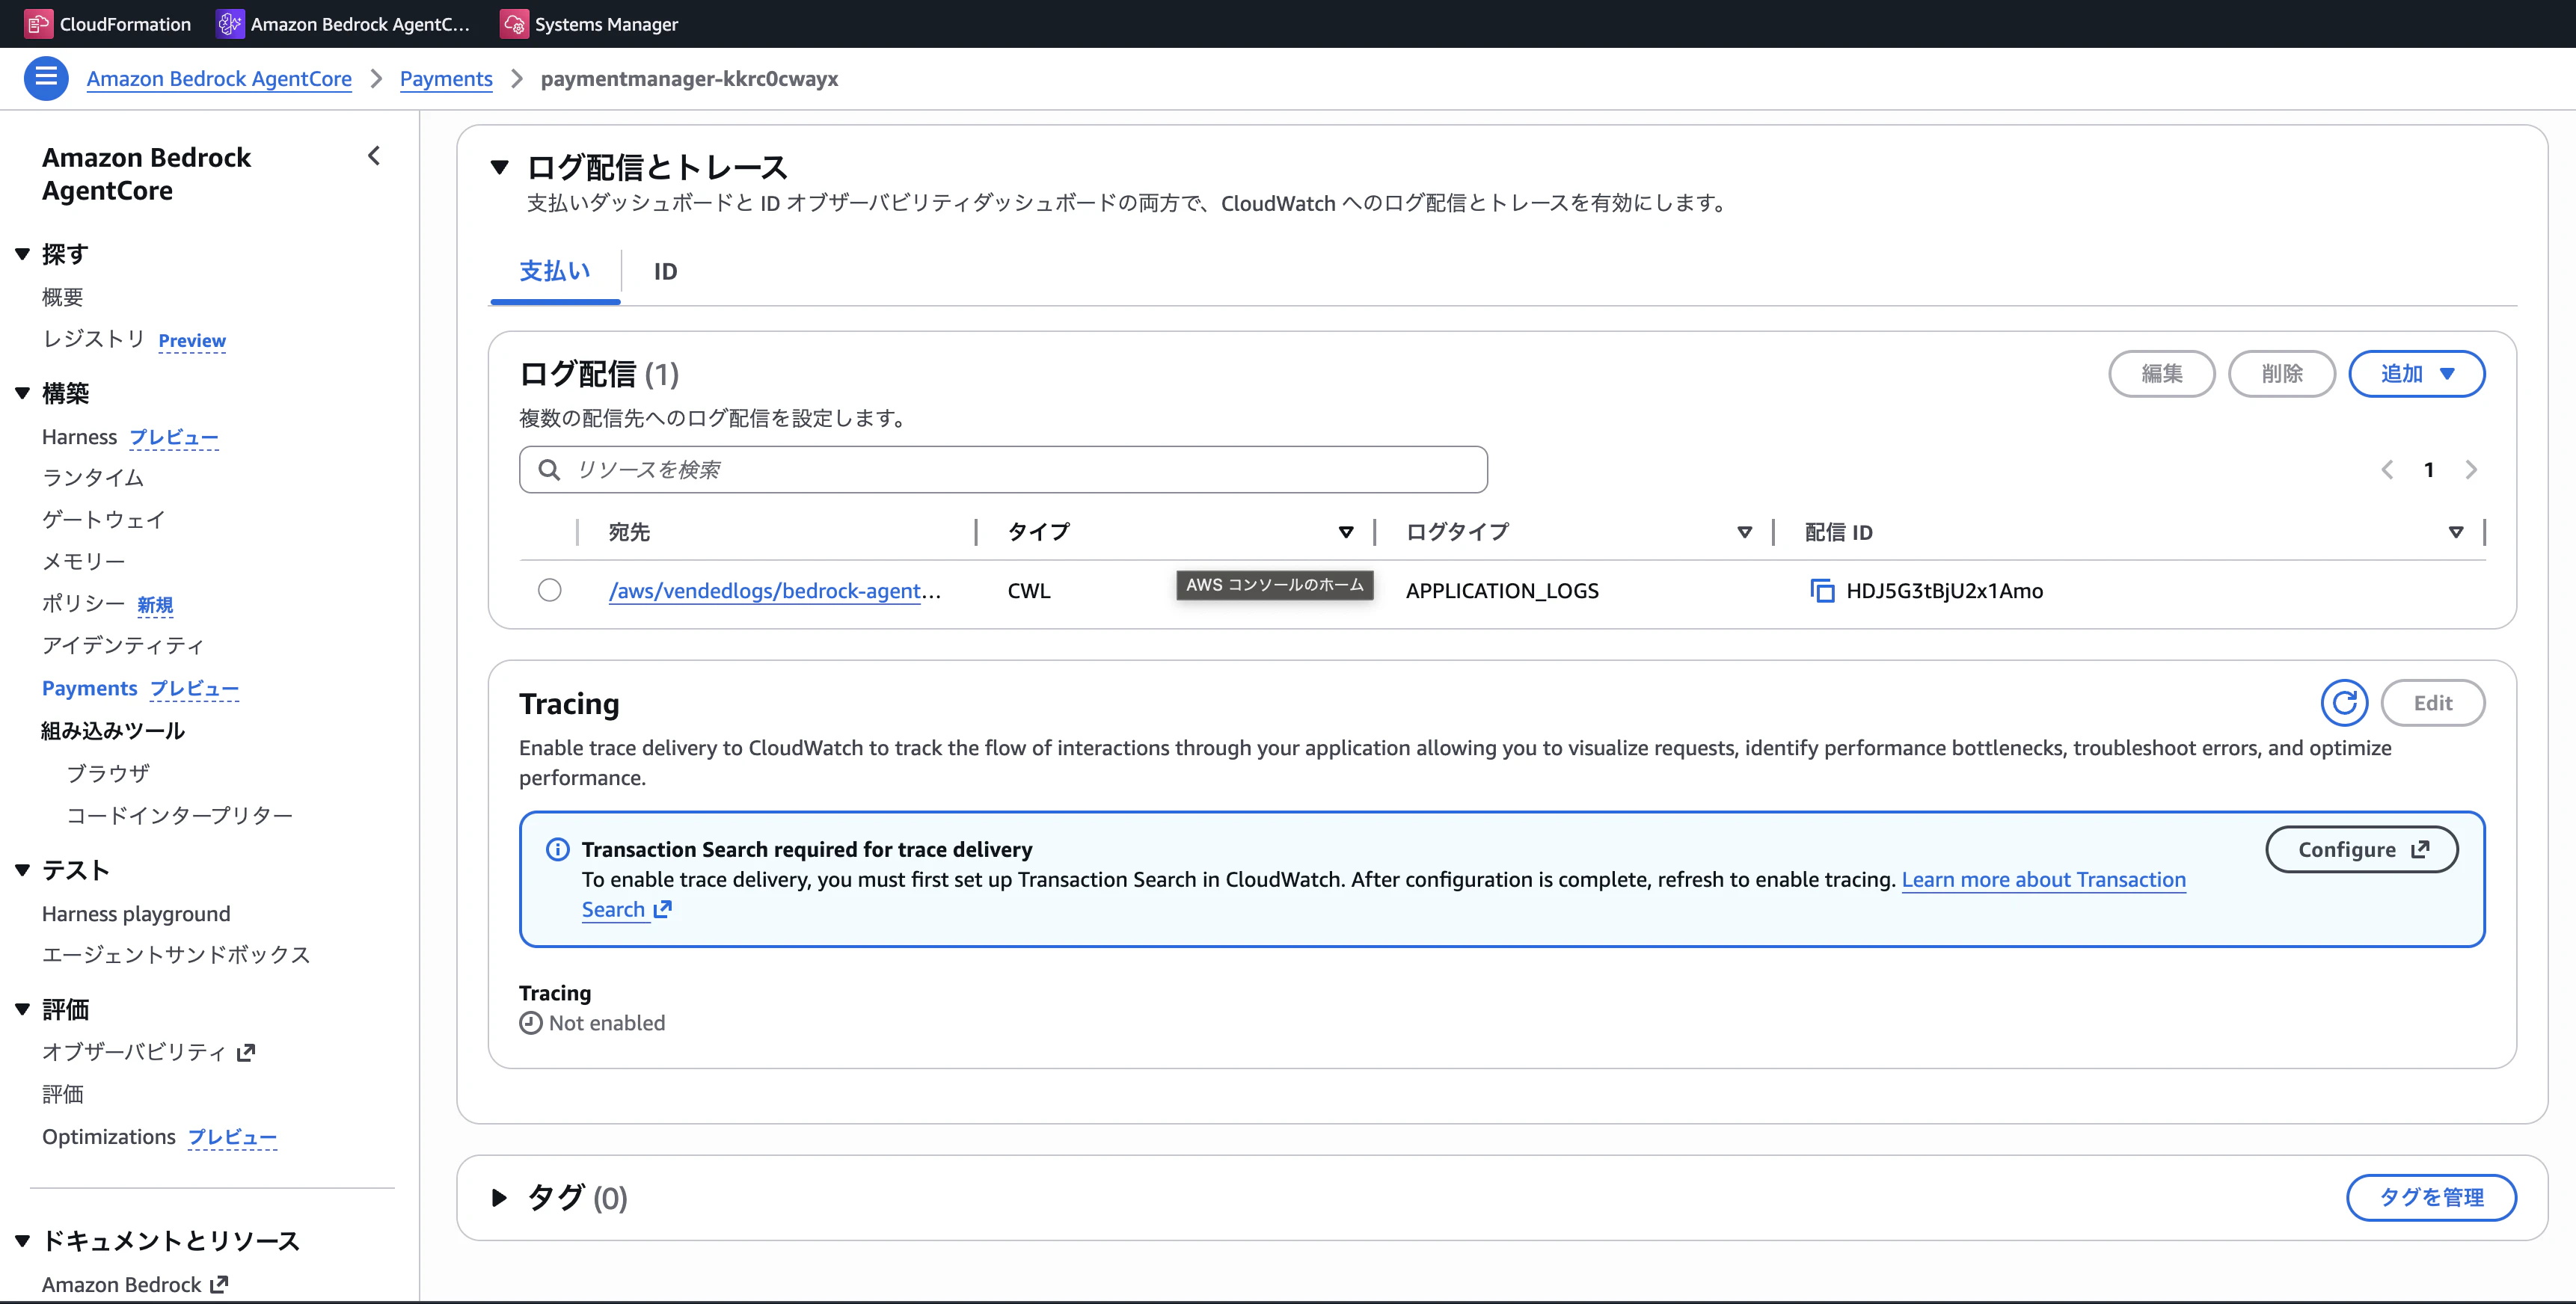Go to next page of log deliveries
The width and height of the screenshot is (2576, 1304).
click(2471, 470)
